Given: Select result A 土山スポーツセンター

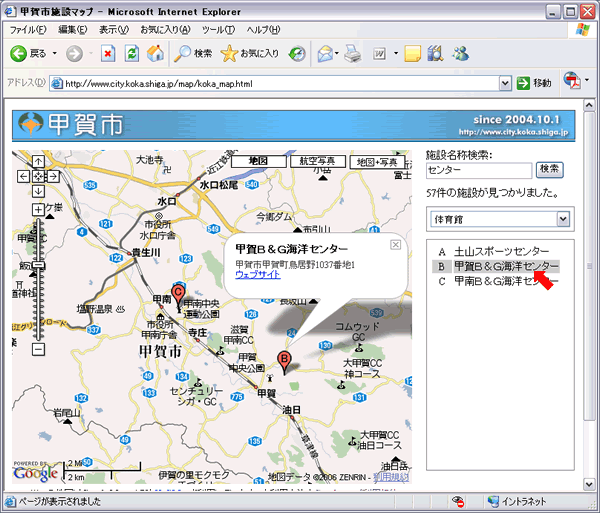Looking at the screenshot, I should coord(494,252).
